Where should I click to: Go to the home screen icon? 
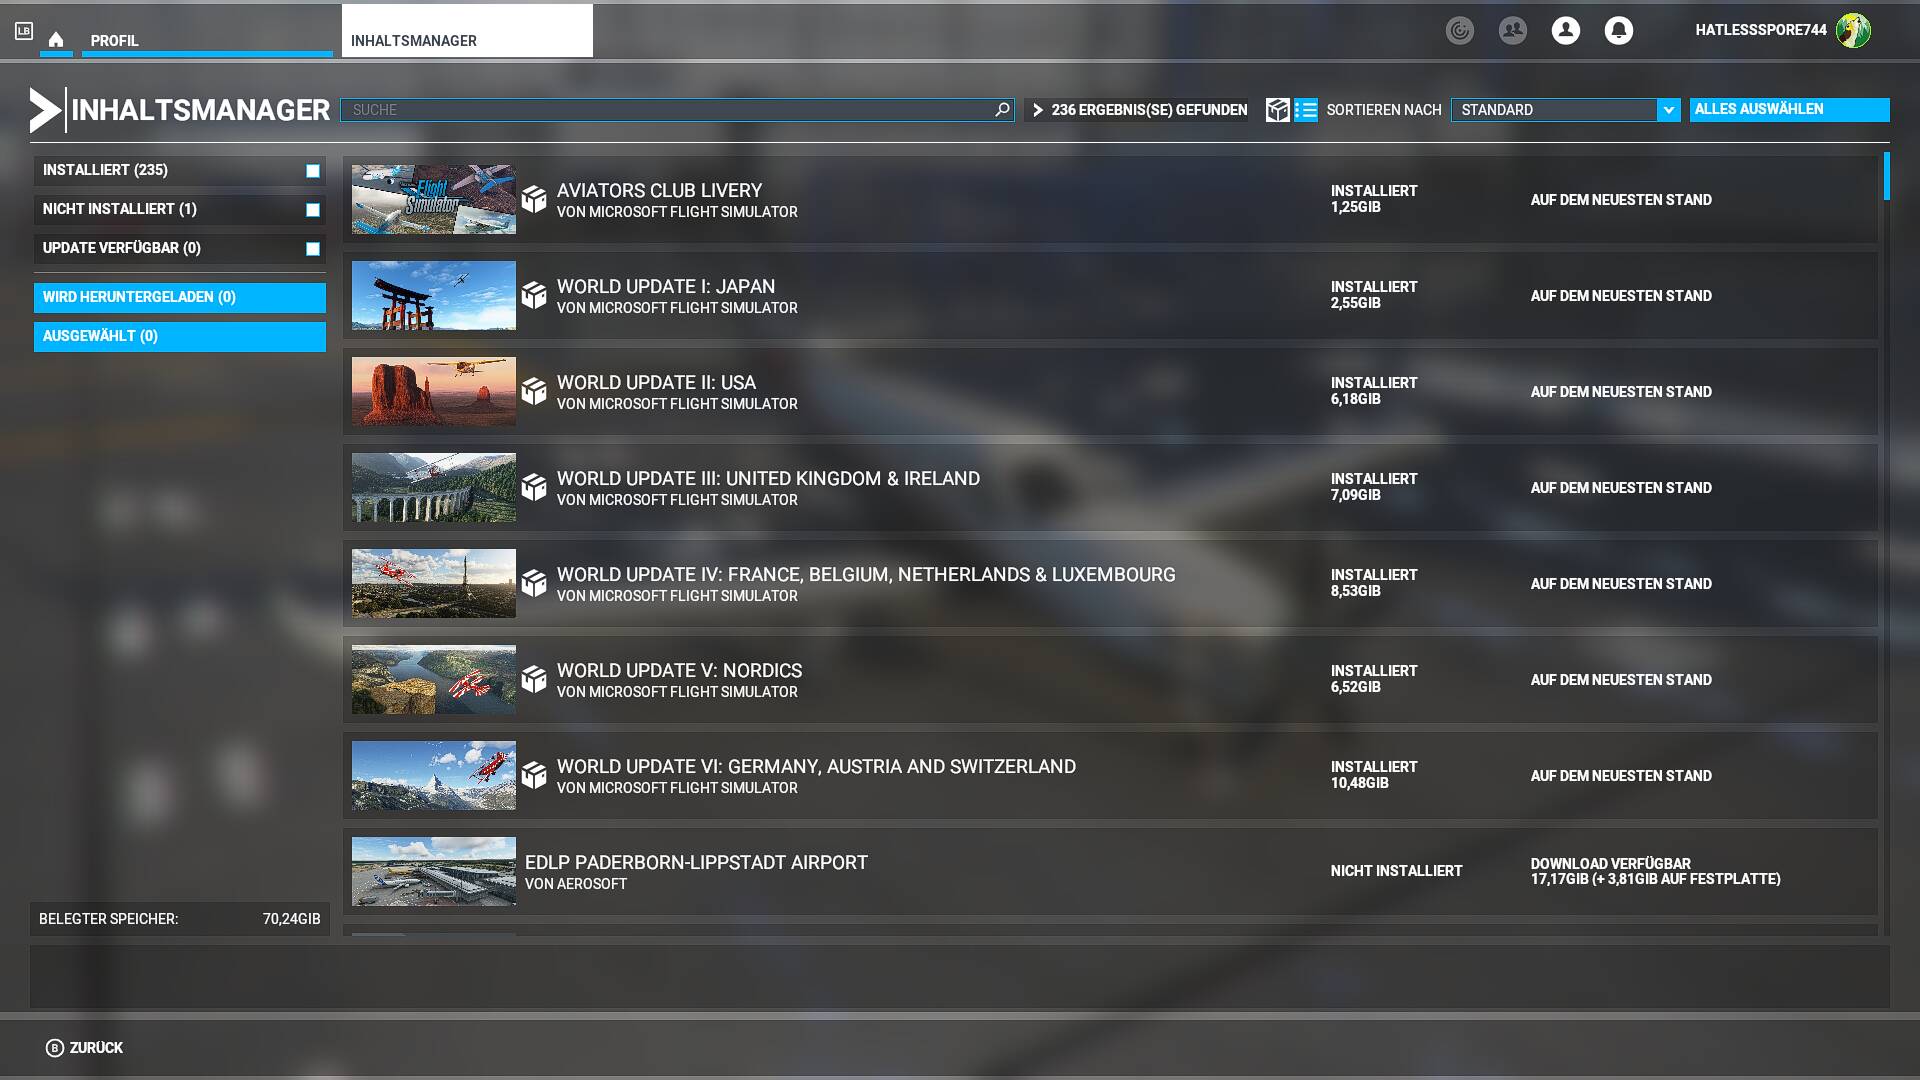tap(56, 40)
